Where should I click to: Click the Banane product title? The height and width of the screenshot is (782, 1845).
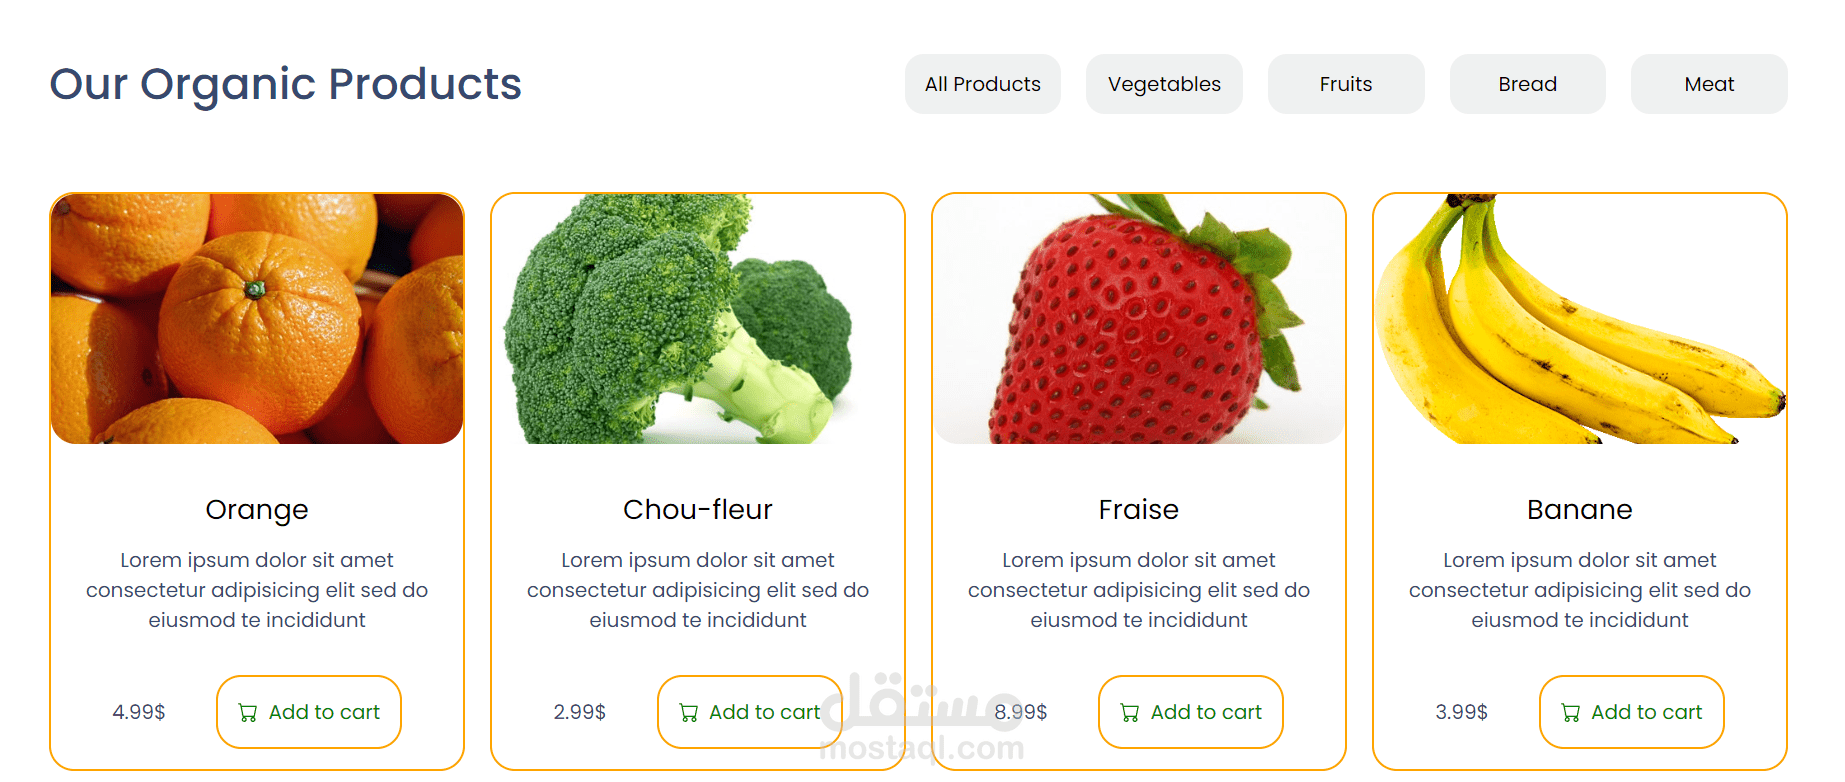coord(1580,510)
